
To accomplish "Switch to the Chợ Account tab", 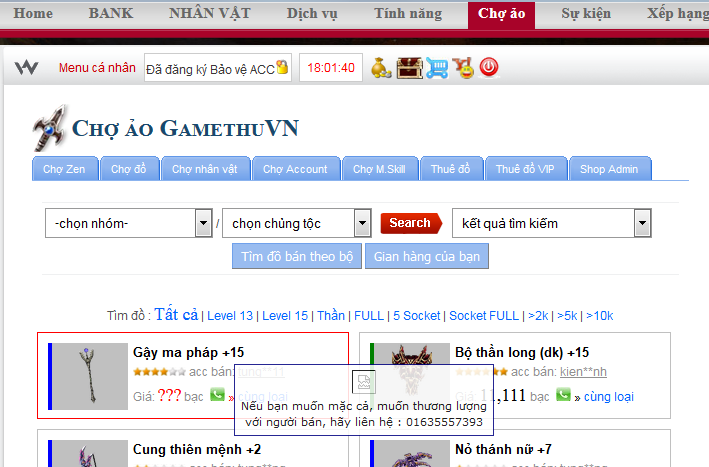I will [295, 169].
